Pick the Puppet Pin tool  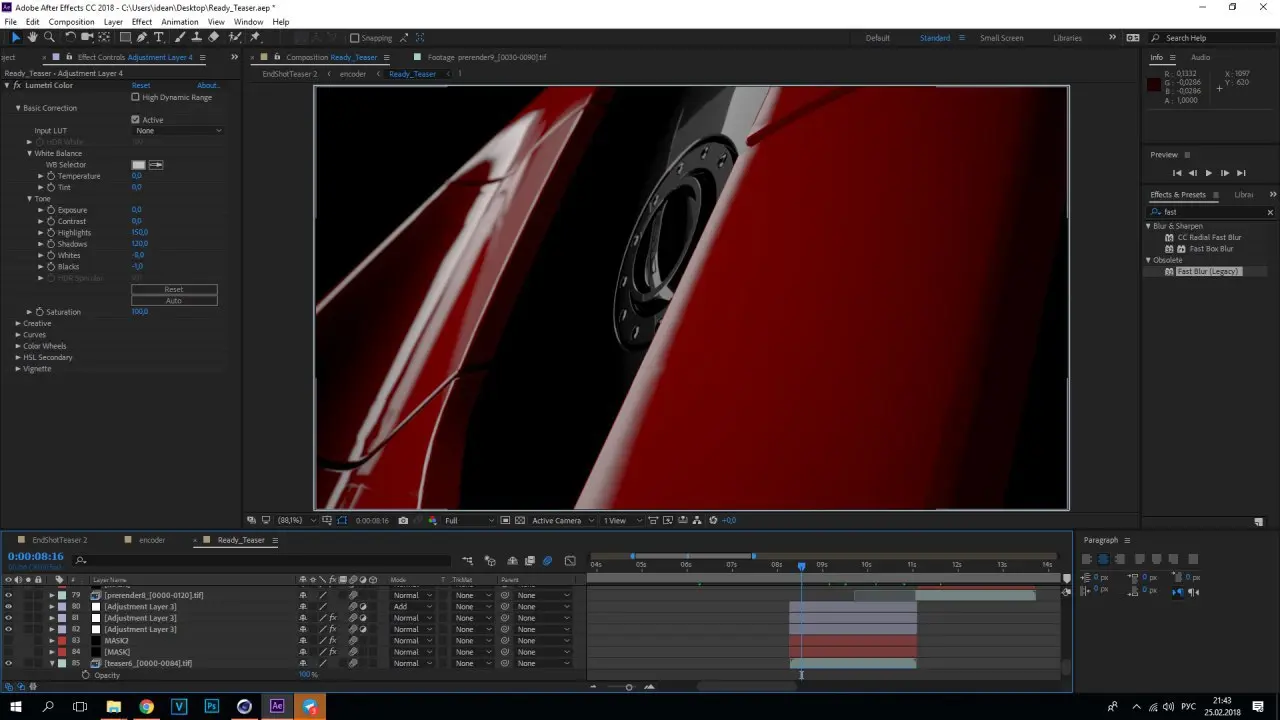(256, 37)
